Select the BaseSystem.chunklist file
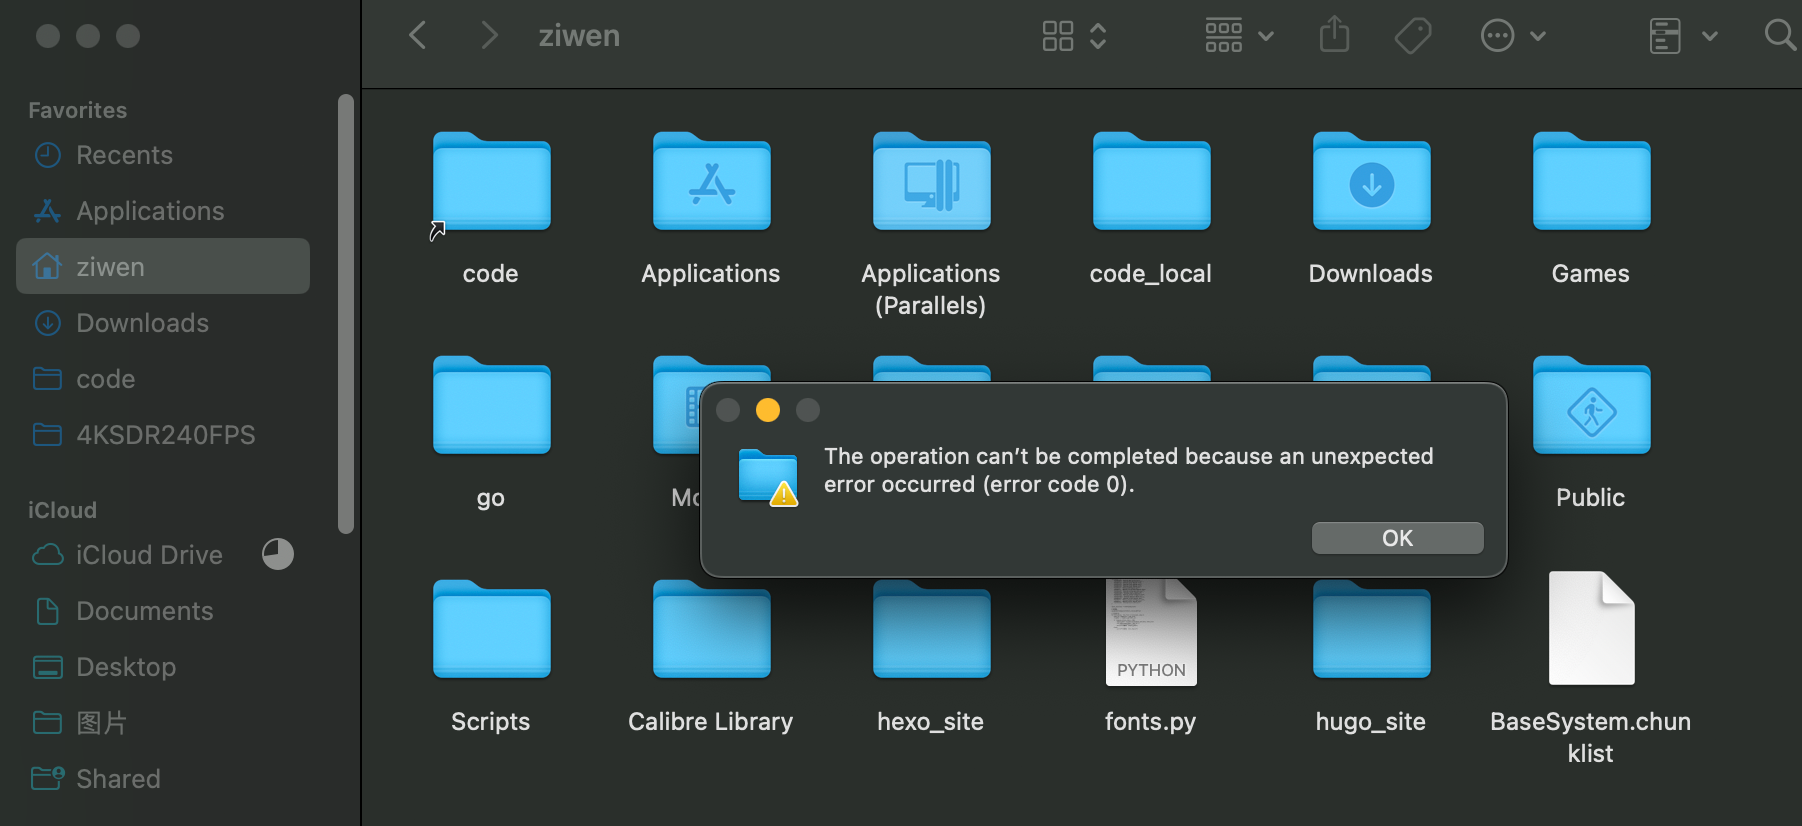 point(1590,630)
